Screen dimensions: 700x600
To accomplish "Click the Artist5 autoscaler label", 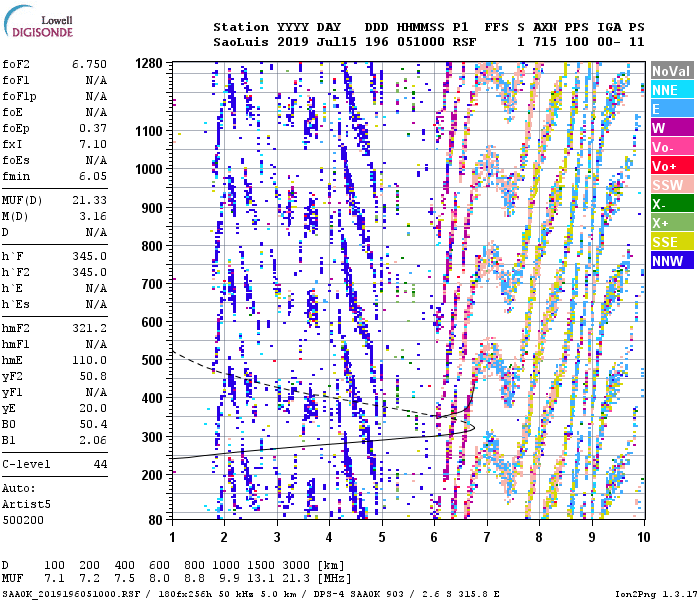I will [x=26, y=504].
